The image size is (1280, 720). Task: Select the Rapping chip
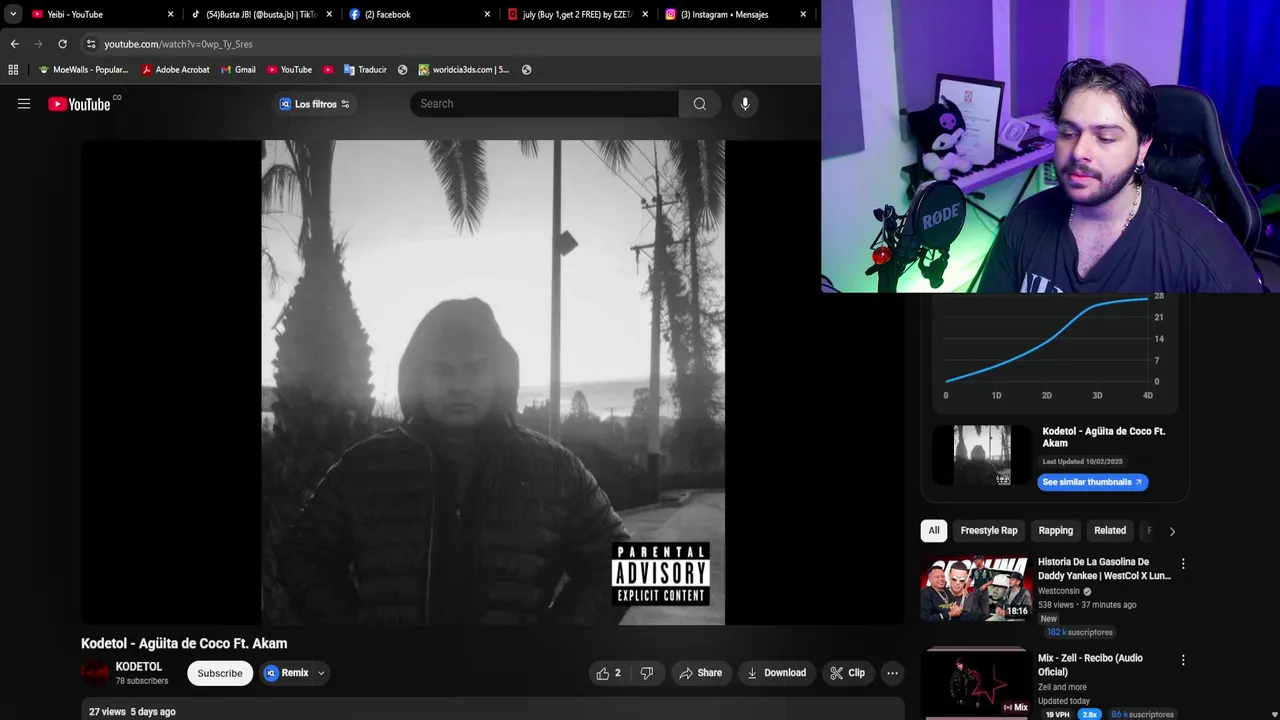1055,531
